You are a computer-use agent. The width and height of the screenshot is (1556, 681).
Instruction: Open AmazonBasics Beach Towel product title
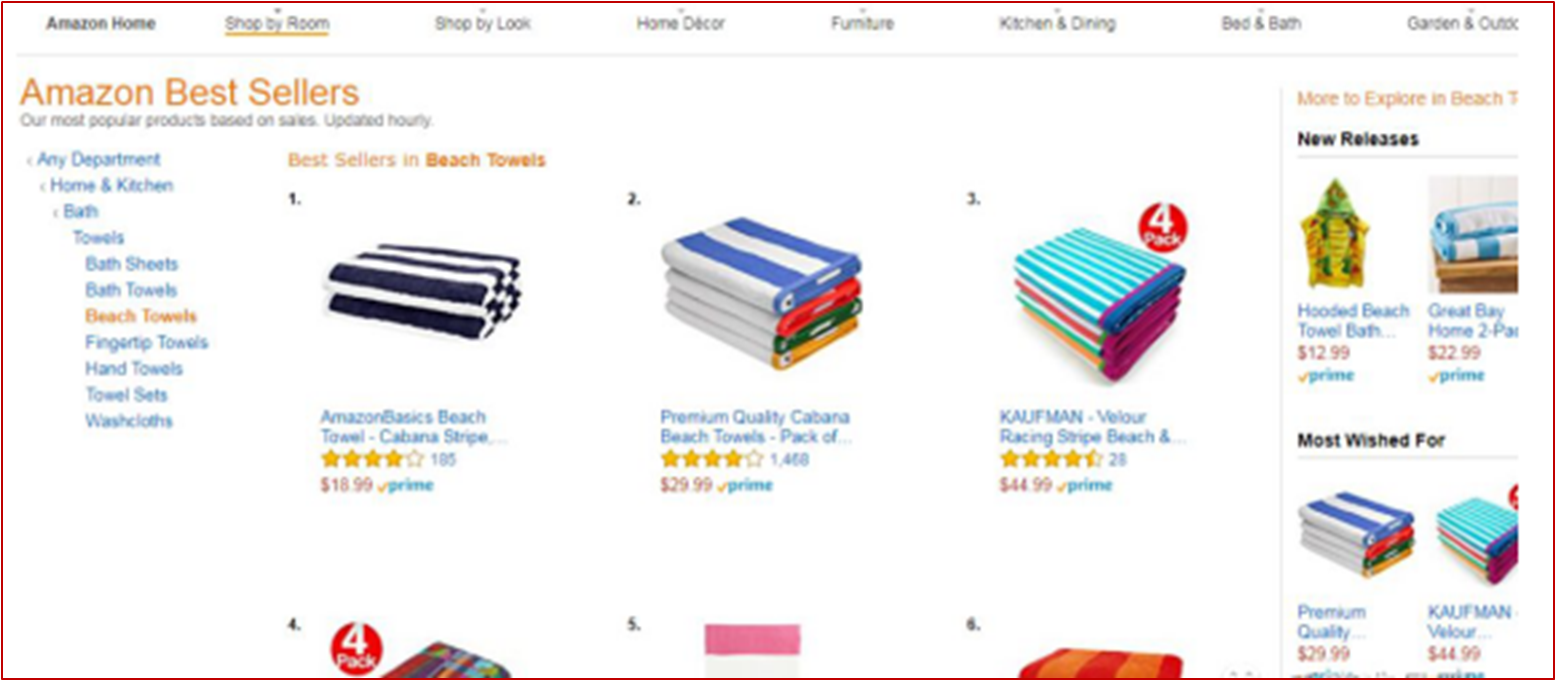[414, 427]
